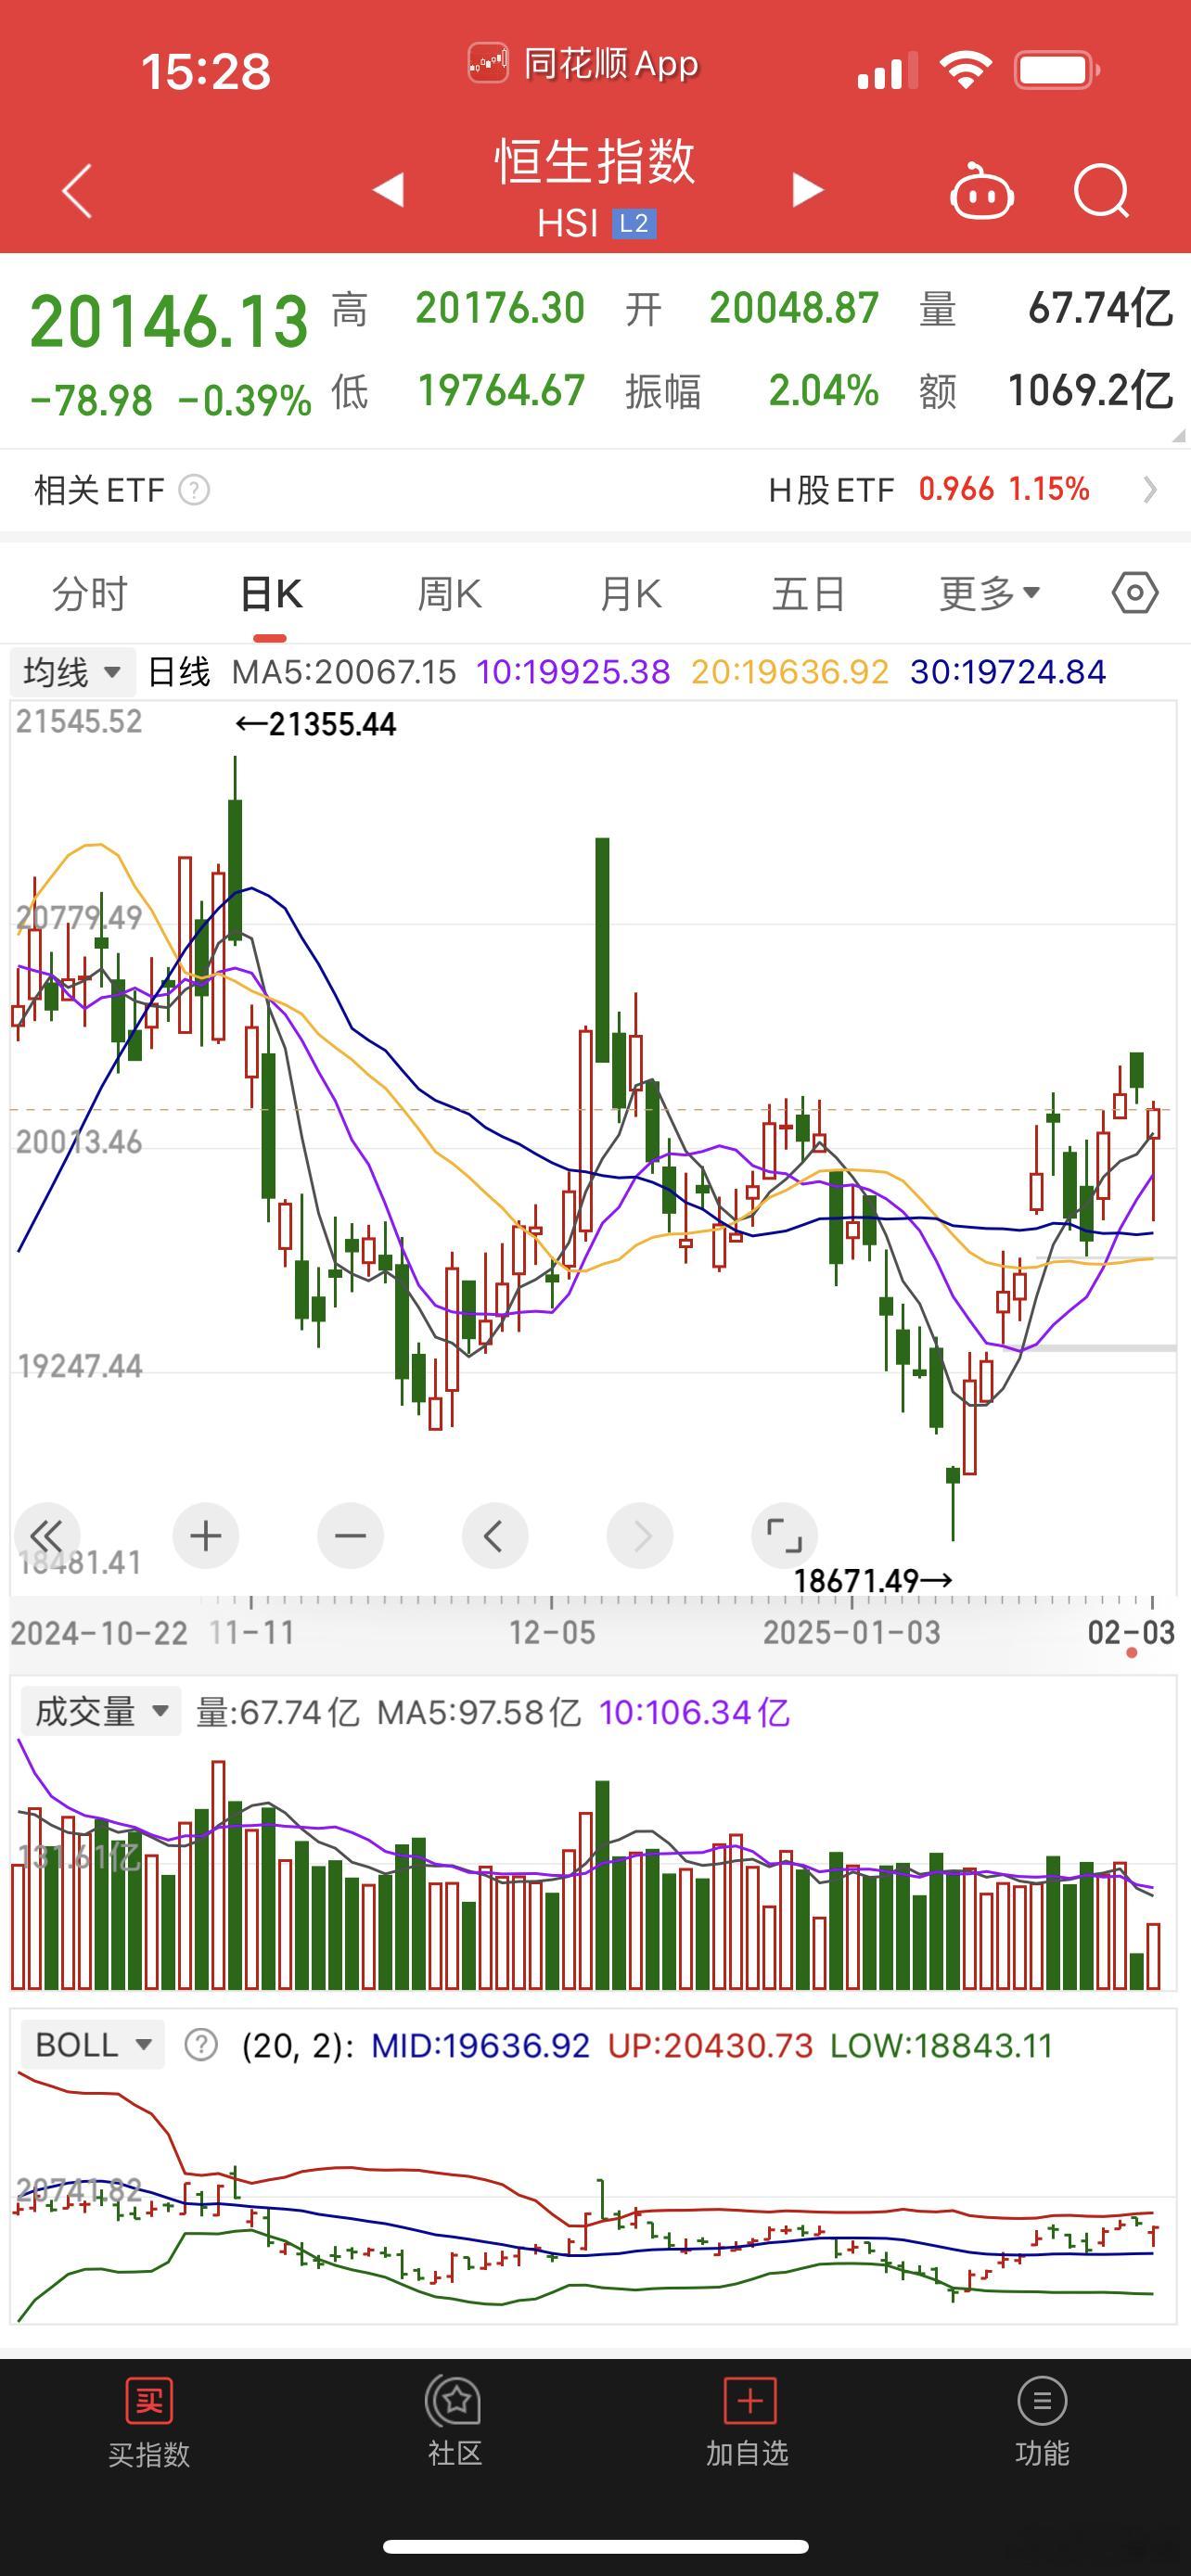Image resolution: width=1191 pixels, height=2576 pixels.
Task: Tap the question mark beside 相关ETF
Action: pos(194,490)
